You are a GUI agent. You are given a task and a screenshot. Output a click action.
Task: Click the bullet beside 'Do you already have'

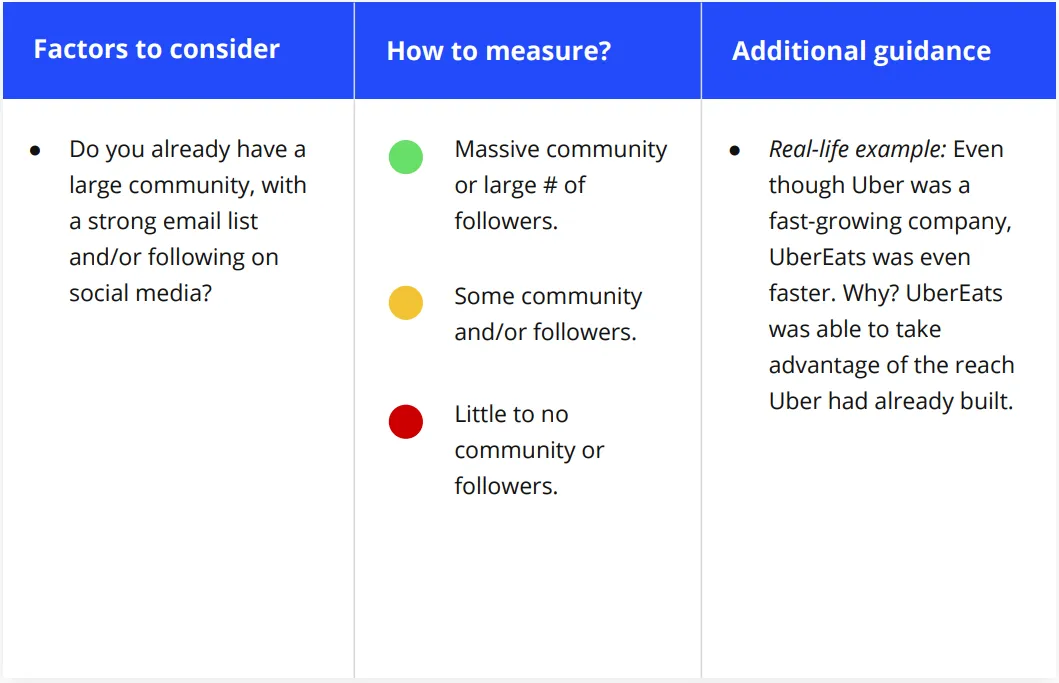[35, 151]
